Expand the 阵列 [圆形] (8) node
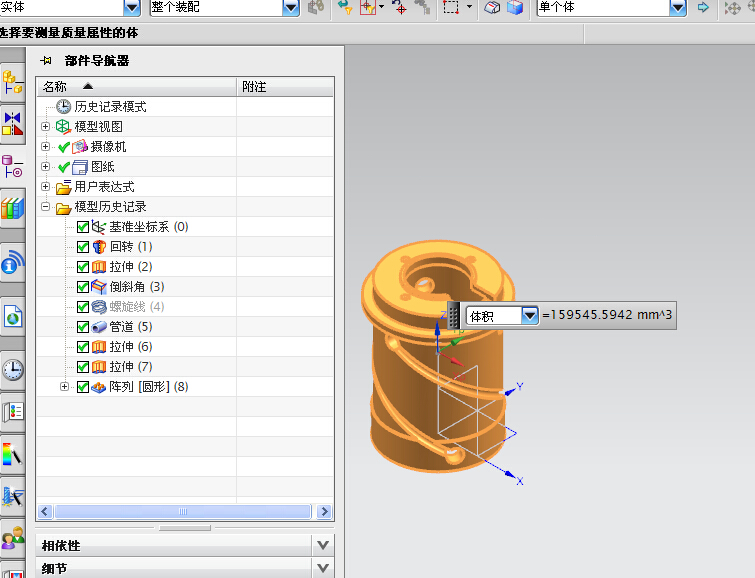This screenshot has height=578, width=755. (x=65, y=387)
